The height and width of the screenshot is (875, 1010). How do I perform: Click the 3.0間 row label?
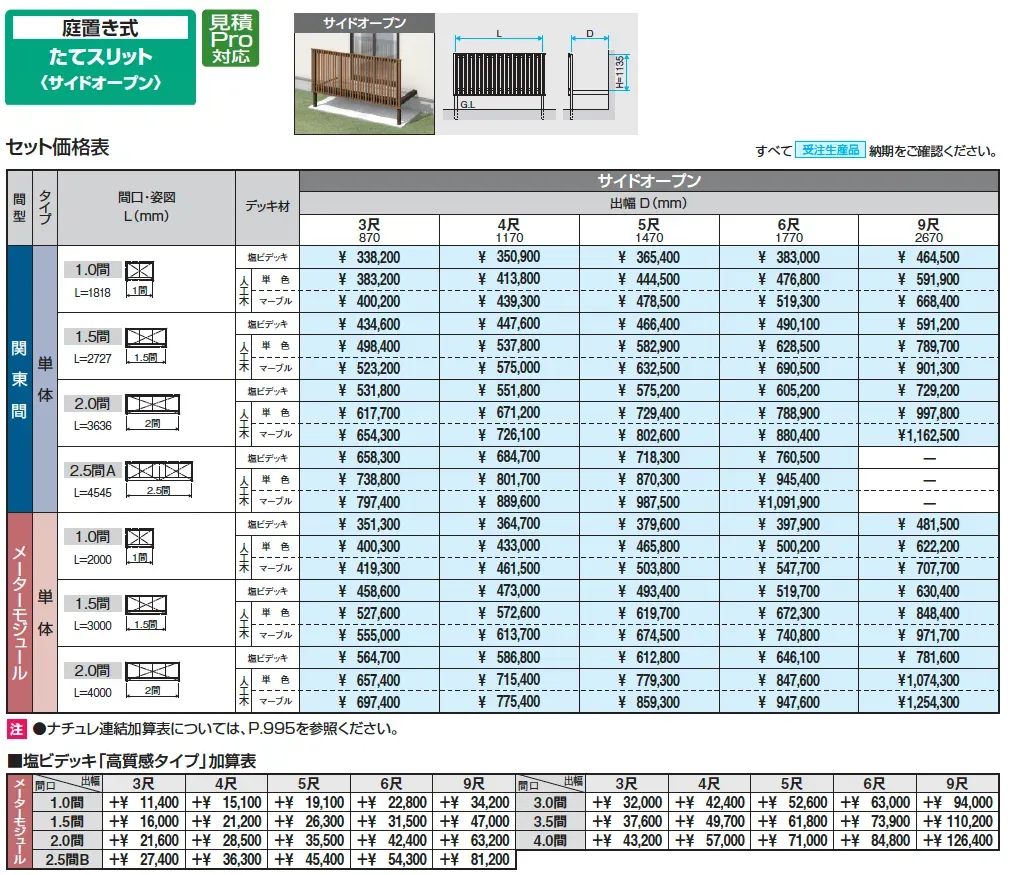[x=550, y=803]
